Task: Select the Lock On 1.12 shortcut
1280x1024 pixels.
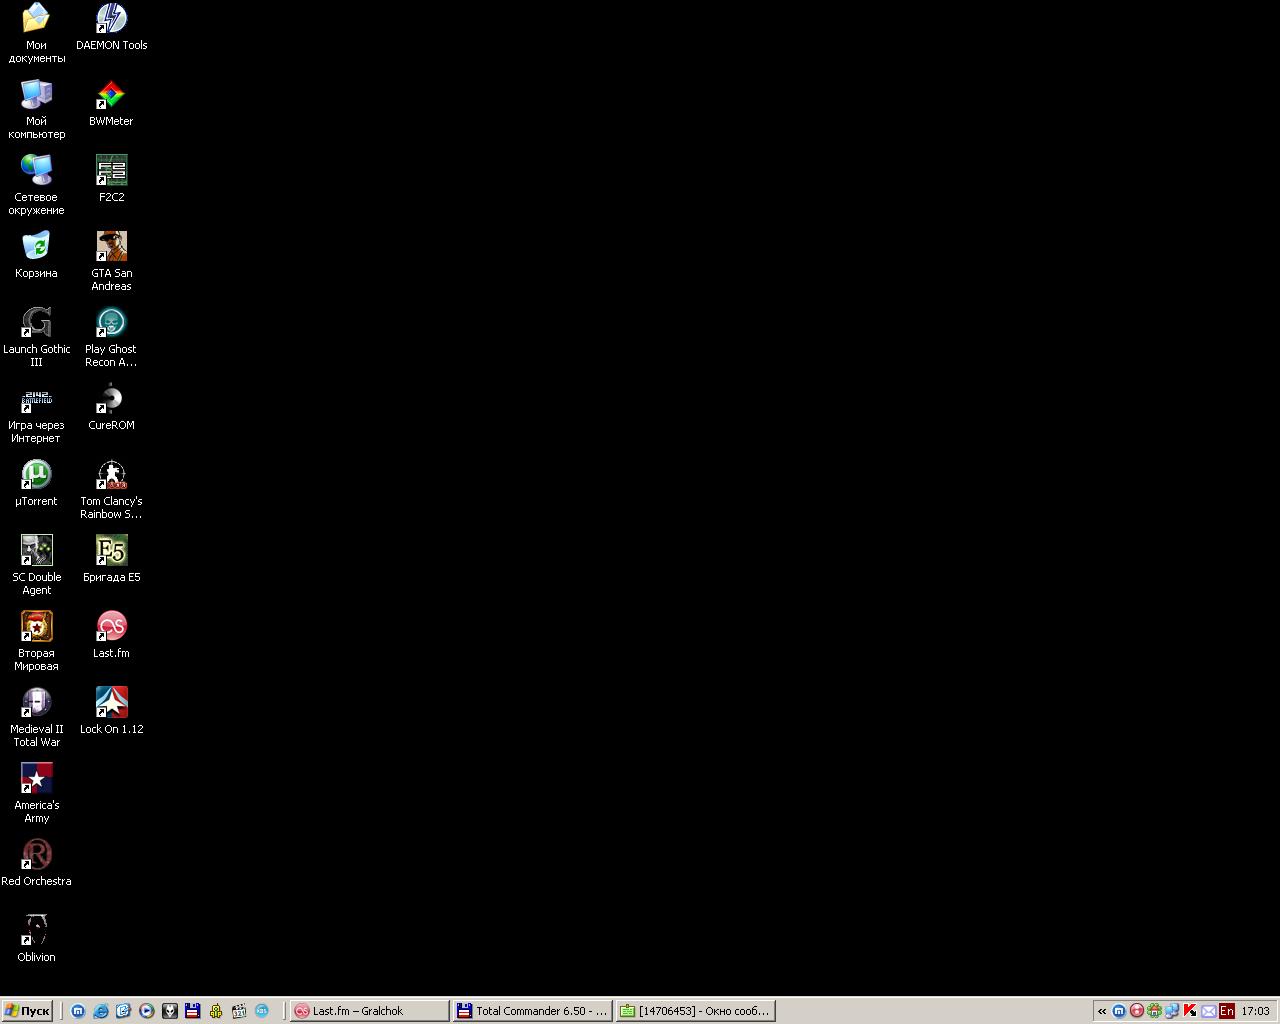Action: tap(111, 703)
